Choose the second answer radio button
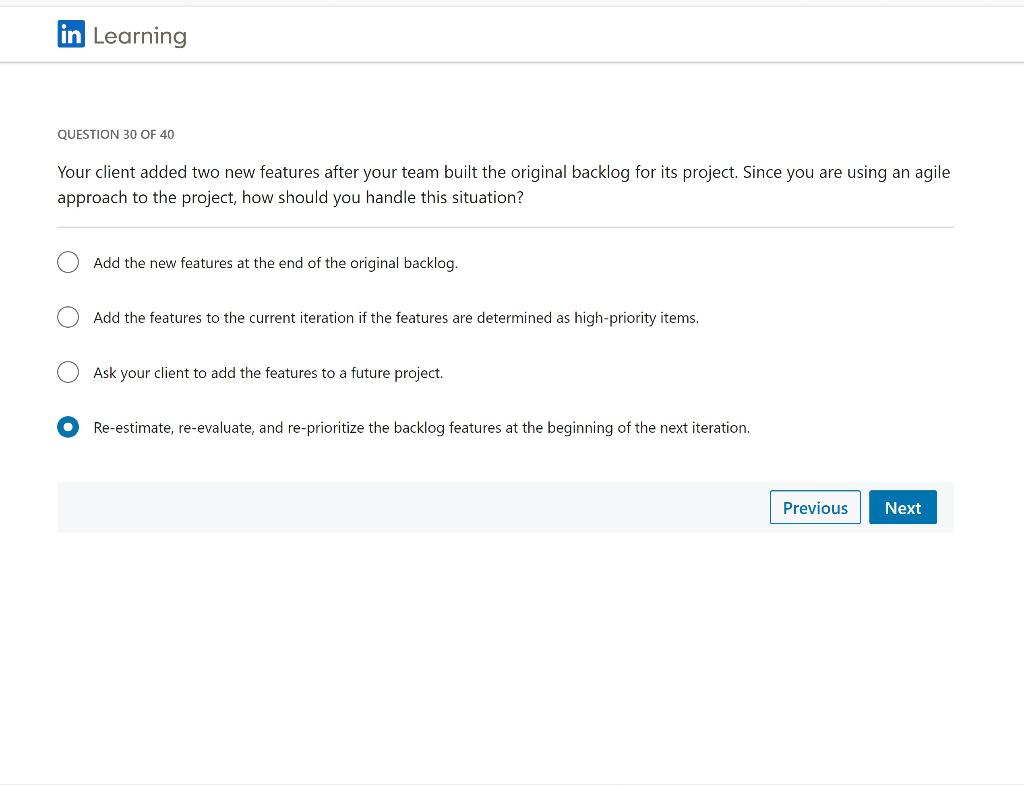The width and height of the screenshot is (1024, 785). point(68,317)
